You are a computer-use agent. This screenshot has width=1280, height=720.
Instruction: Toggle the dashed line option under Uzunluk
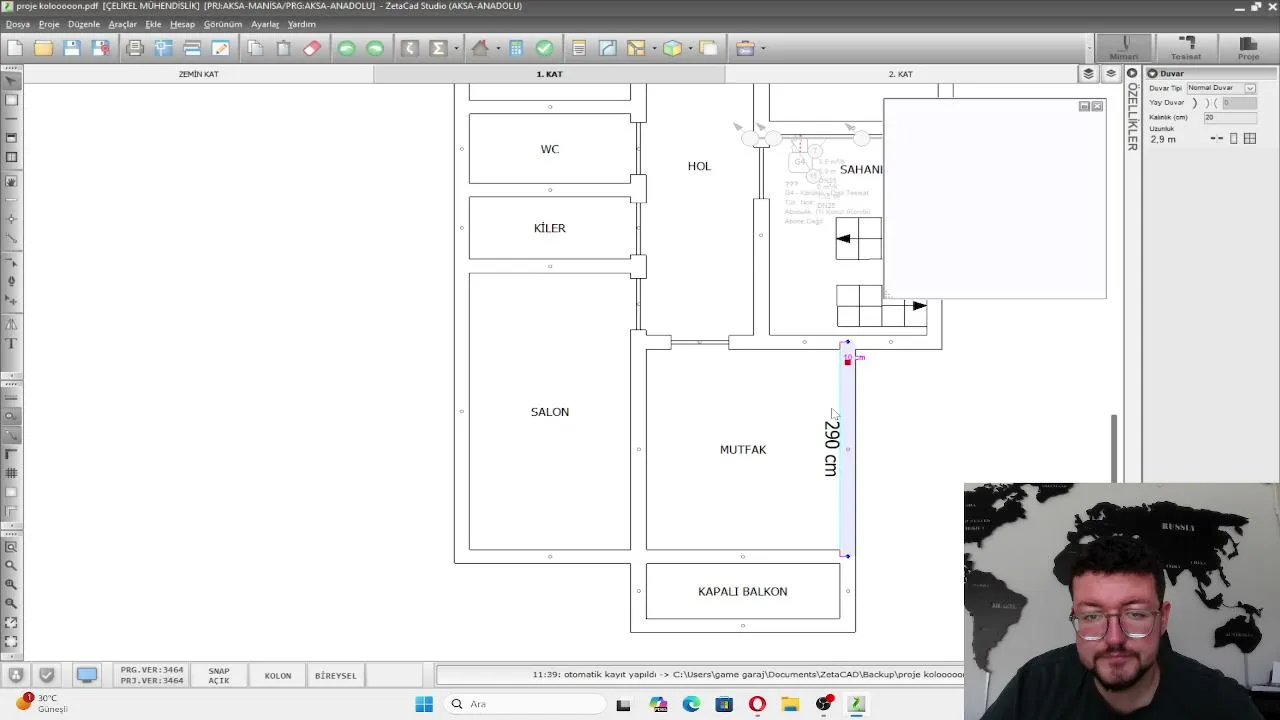coord(1217,139)
